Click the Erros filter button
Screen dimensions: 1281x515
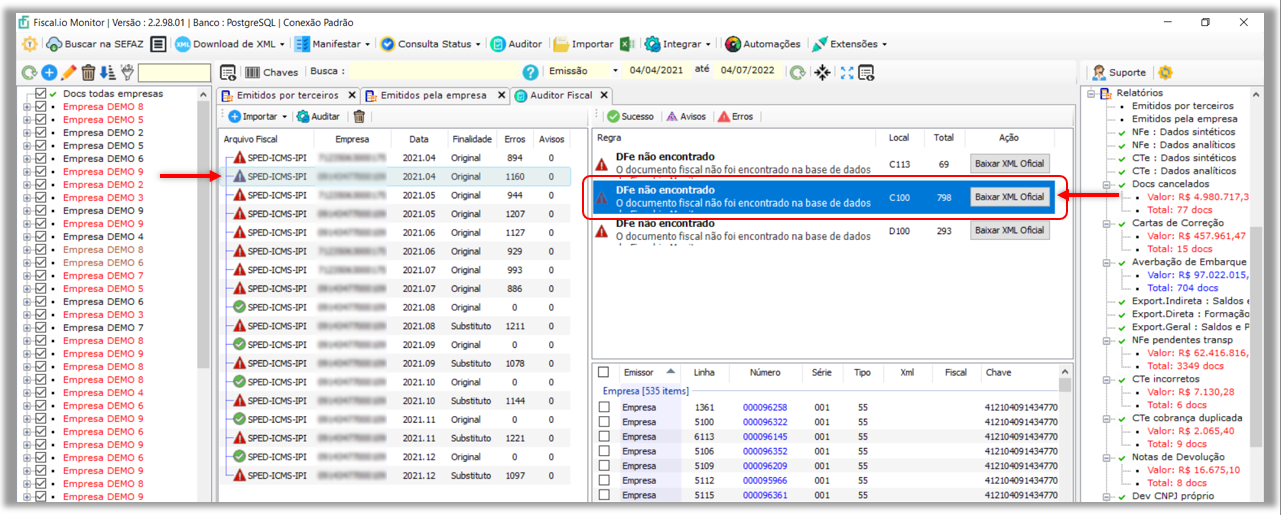735,117
